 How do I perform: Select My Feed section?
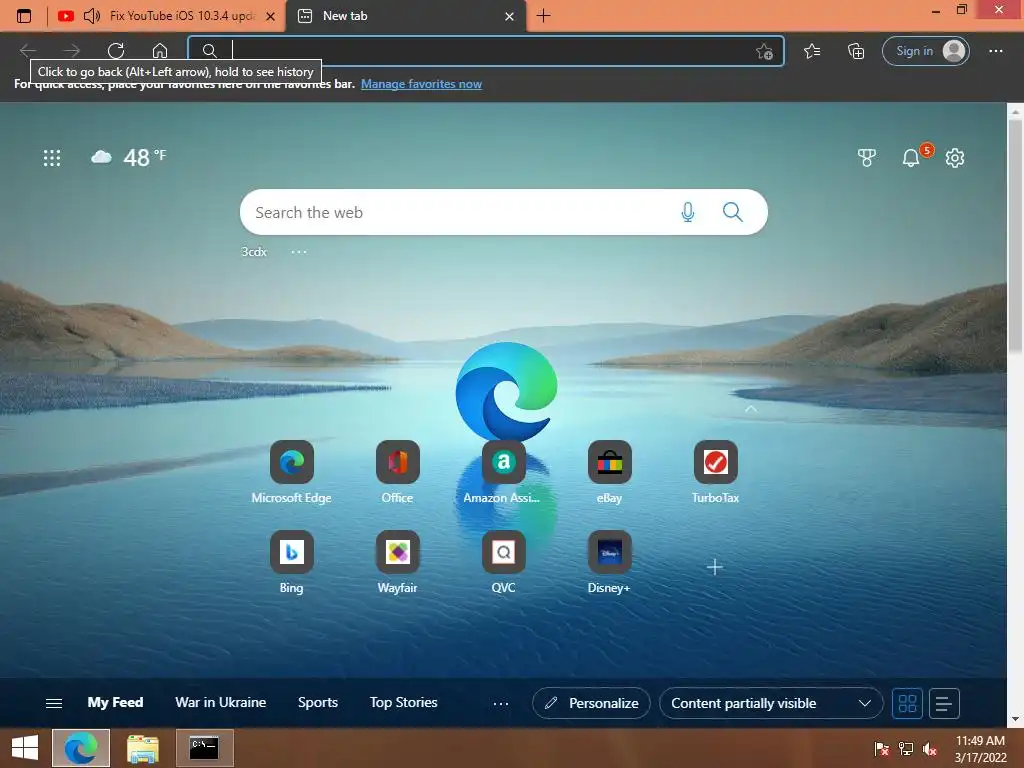(115, 702)
